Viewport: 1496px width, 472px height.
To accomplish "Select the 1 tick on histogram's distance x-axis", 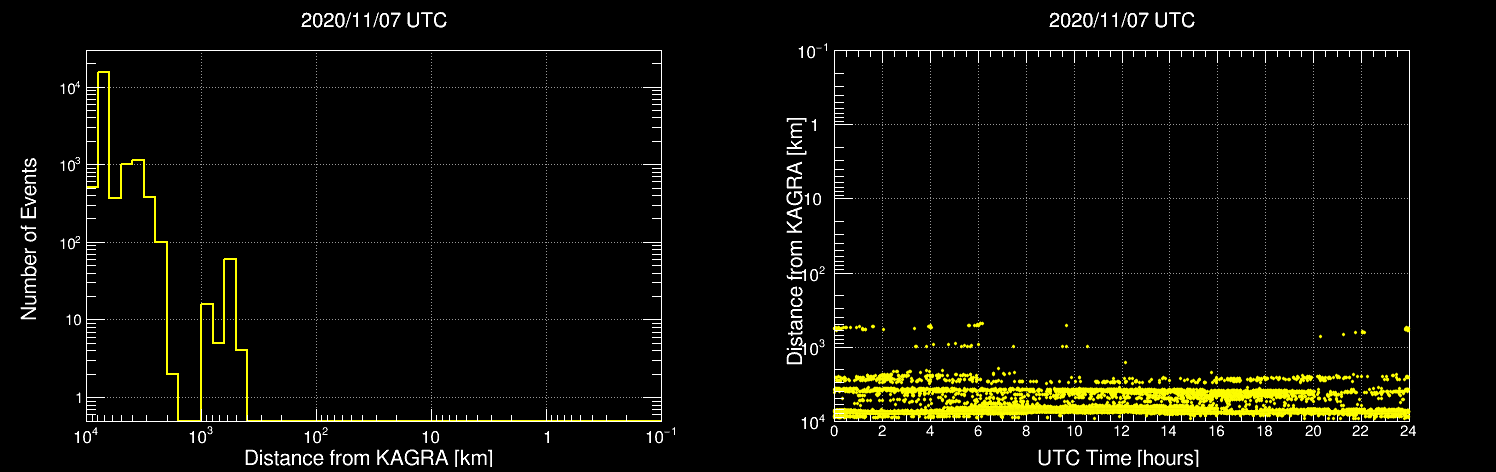I will point(546,438).
